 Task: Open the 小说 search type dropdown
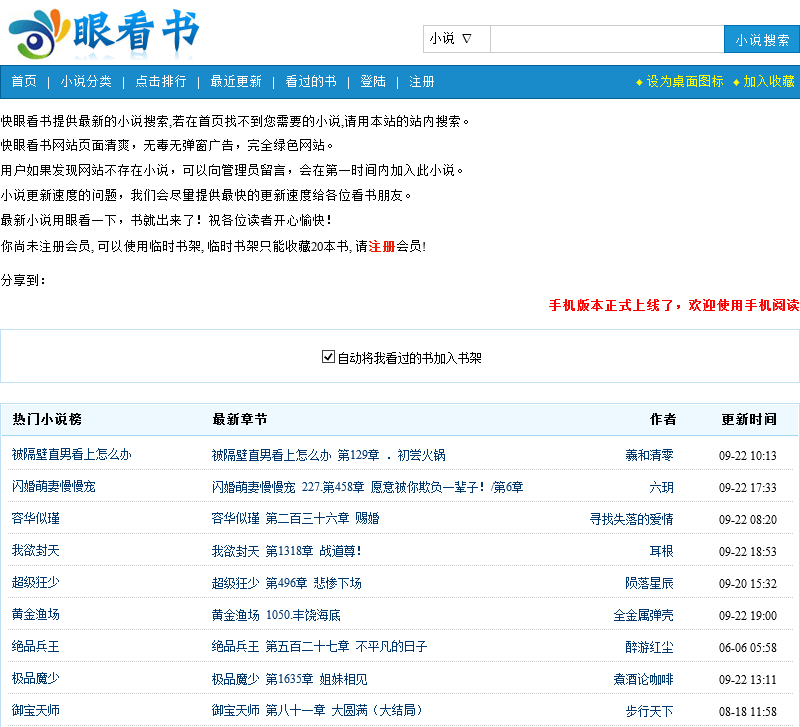pos(456,39)
